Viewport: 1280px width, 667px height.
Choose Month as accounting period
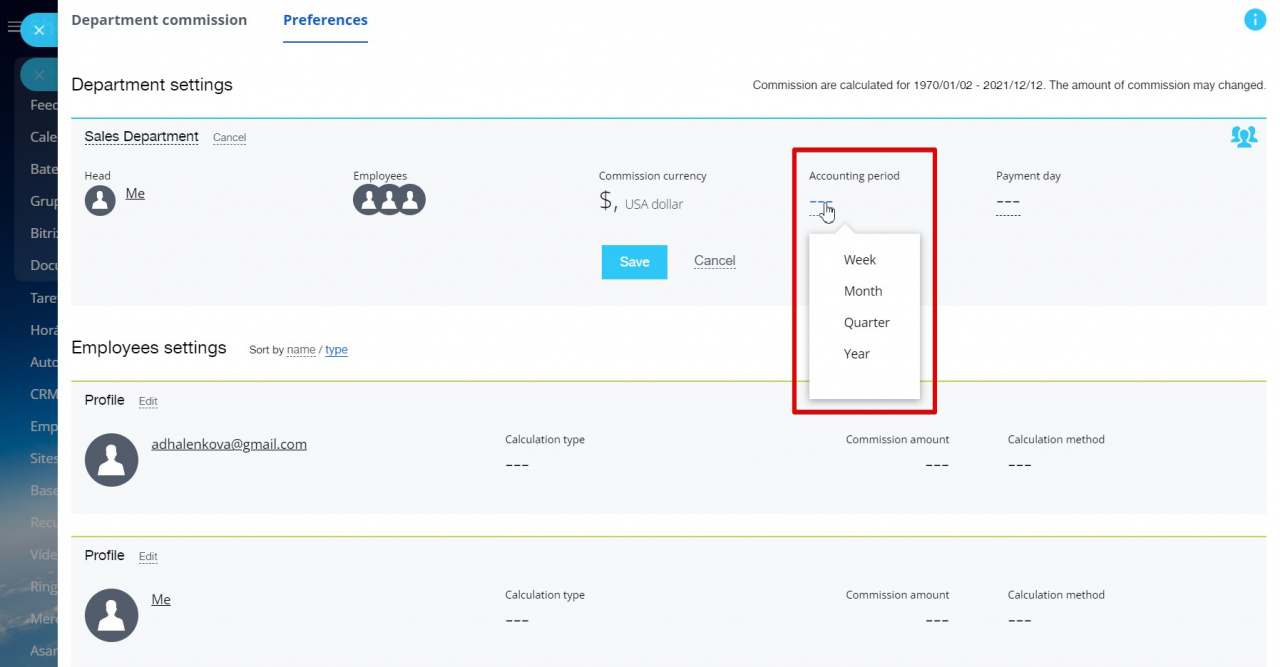pyautogui.click(x=862, y=291)
